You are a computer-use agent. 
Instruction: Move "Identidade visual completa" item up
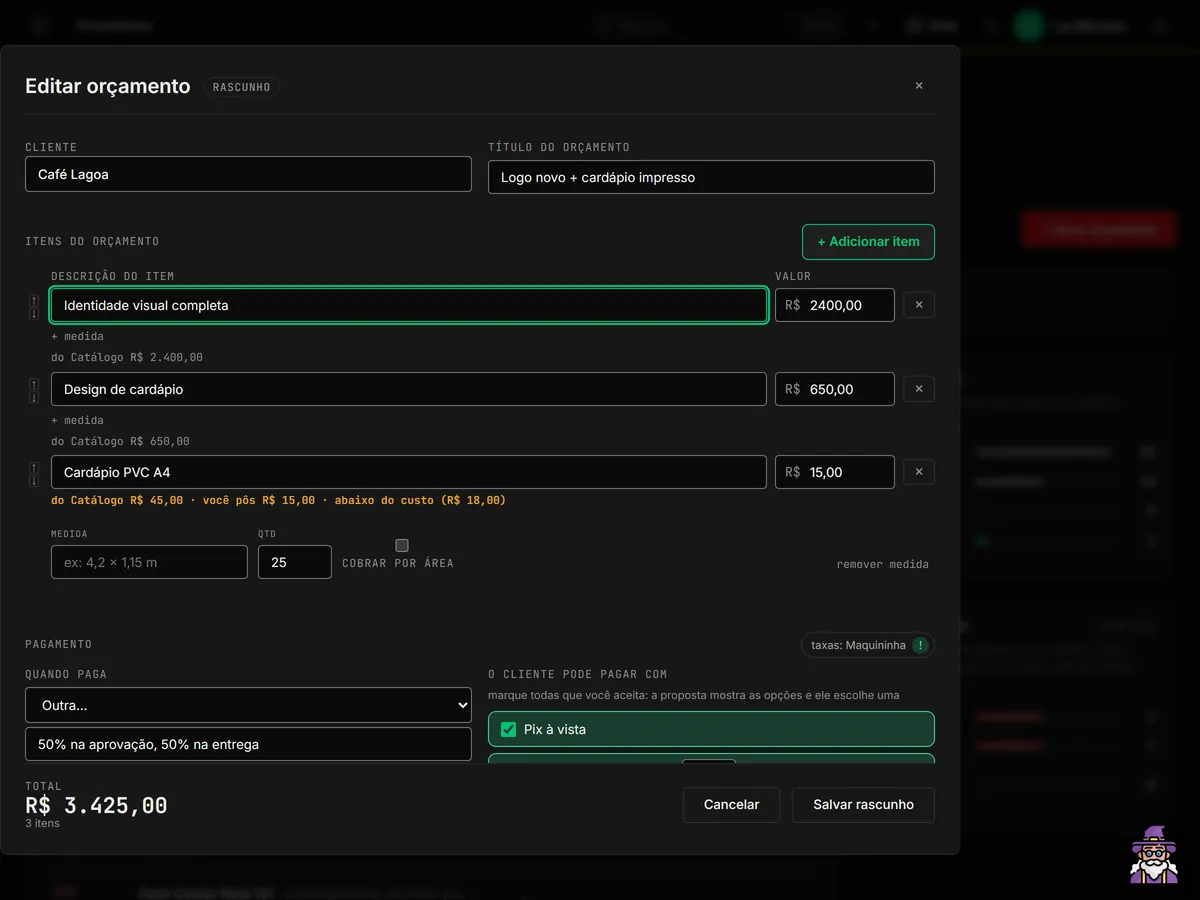(x=34, y=300)
